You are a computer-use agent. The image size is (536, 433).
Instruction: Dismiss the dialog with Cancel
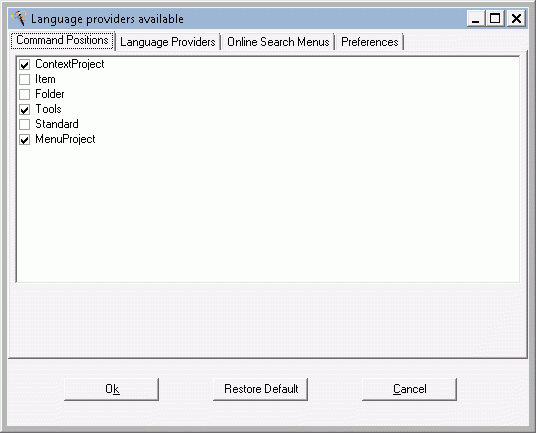click(x=410, y=389)
